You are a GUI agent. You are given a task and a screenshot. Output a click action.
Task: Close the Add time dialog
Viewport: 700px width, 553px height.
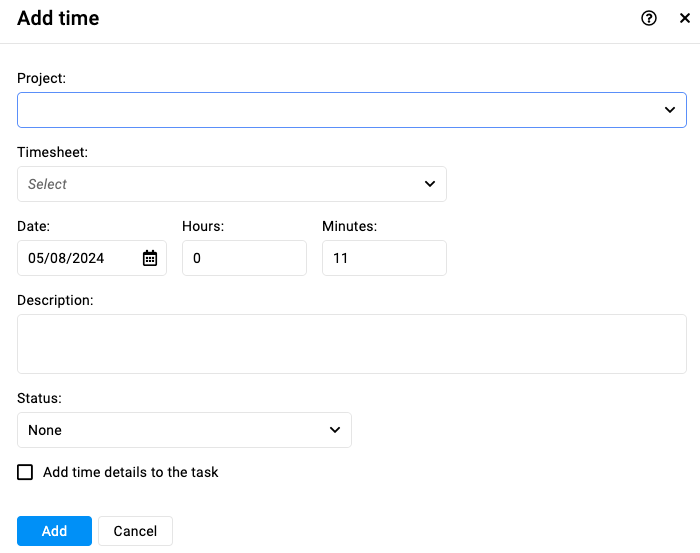point(684,18)
